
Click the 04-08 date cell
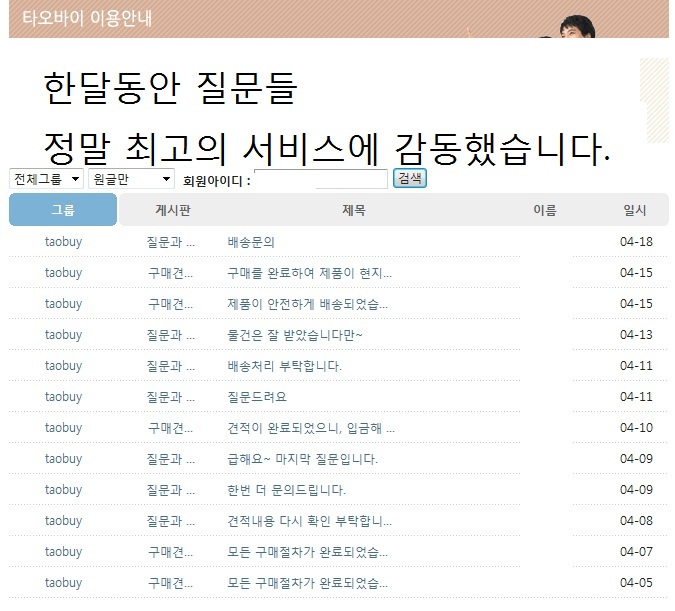636,521
